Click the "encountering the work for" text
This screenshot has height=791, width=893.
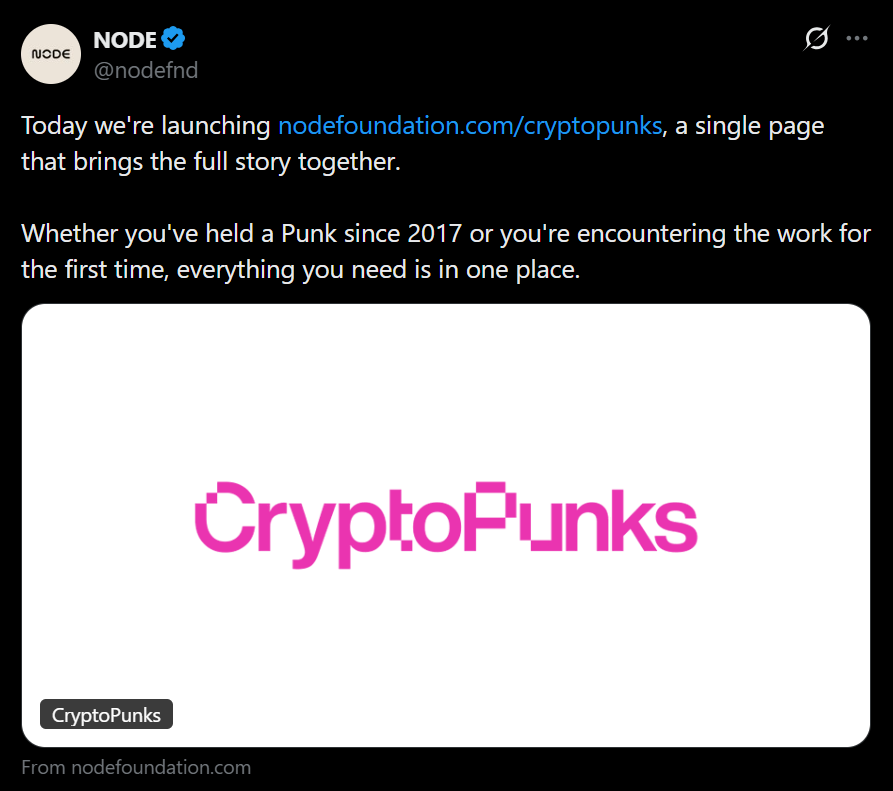(724, 234)
